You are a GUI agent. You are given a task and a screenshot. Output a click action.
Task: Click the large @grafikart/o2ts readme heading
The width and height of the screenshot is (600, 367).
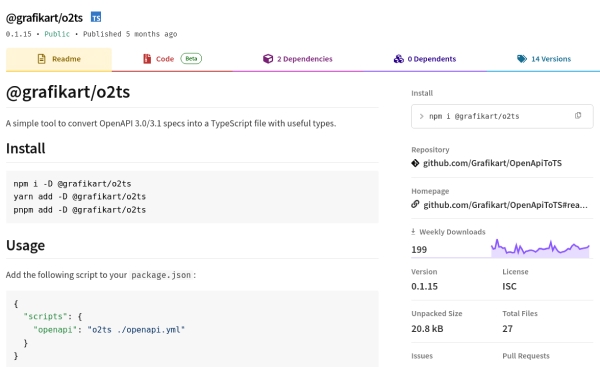tap(68, 92)
